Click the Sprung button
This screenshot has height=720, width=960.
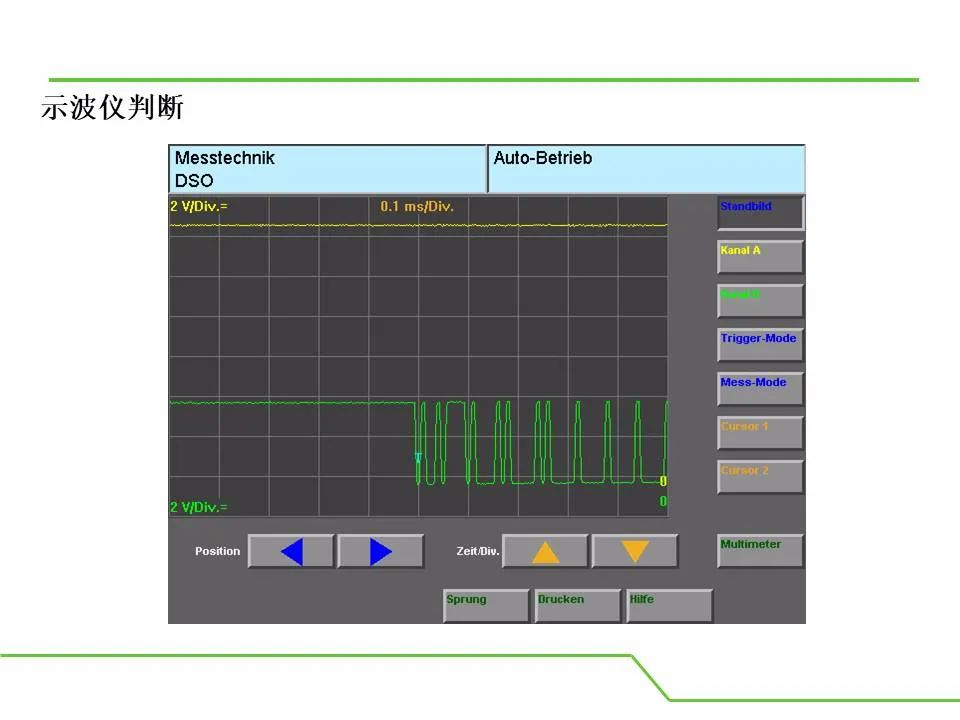487,606
